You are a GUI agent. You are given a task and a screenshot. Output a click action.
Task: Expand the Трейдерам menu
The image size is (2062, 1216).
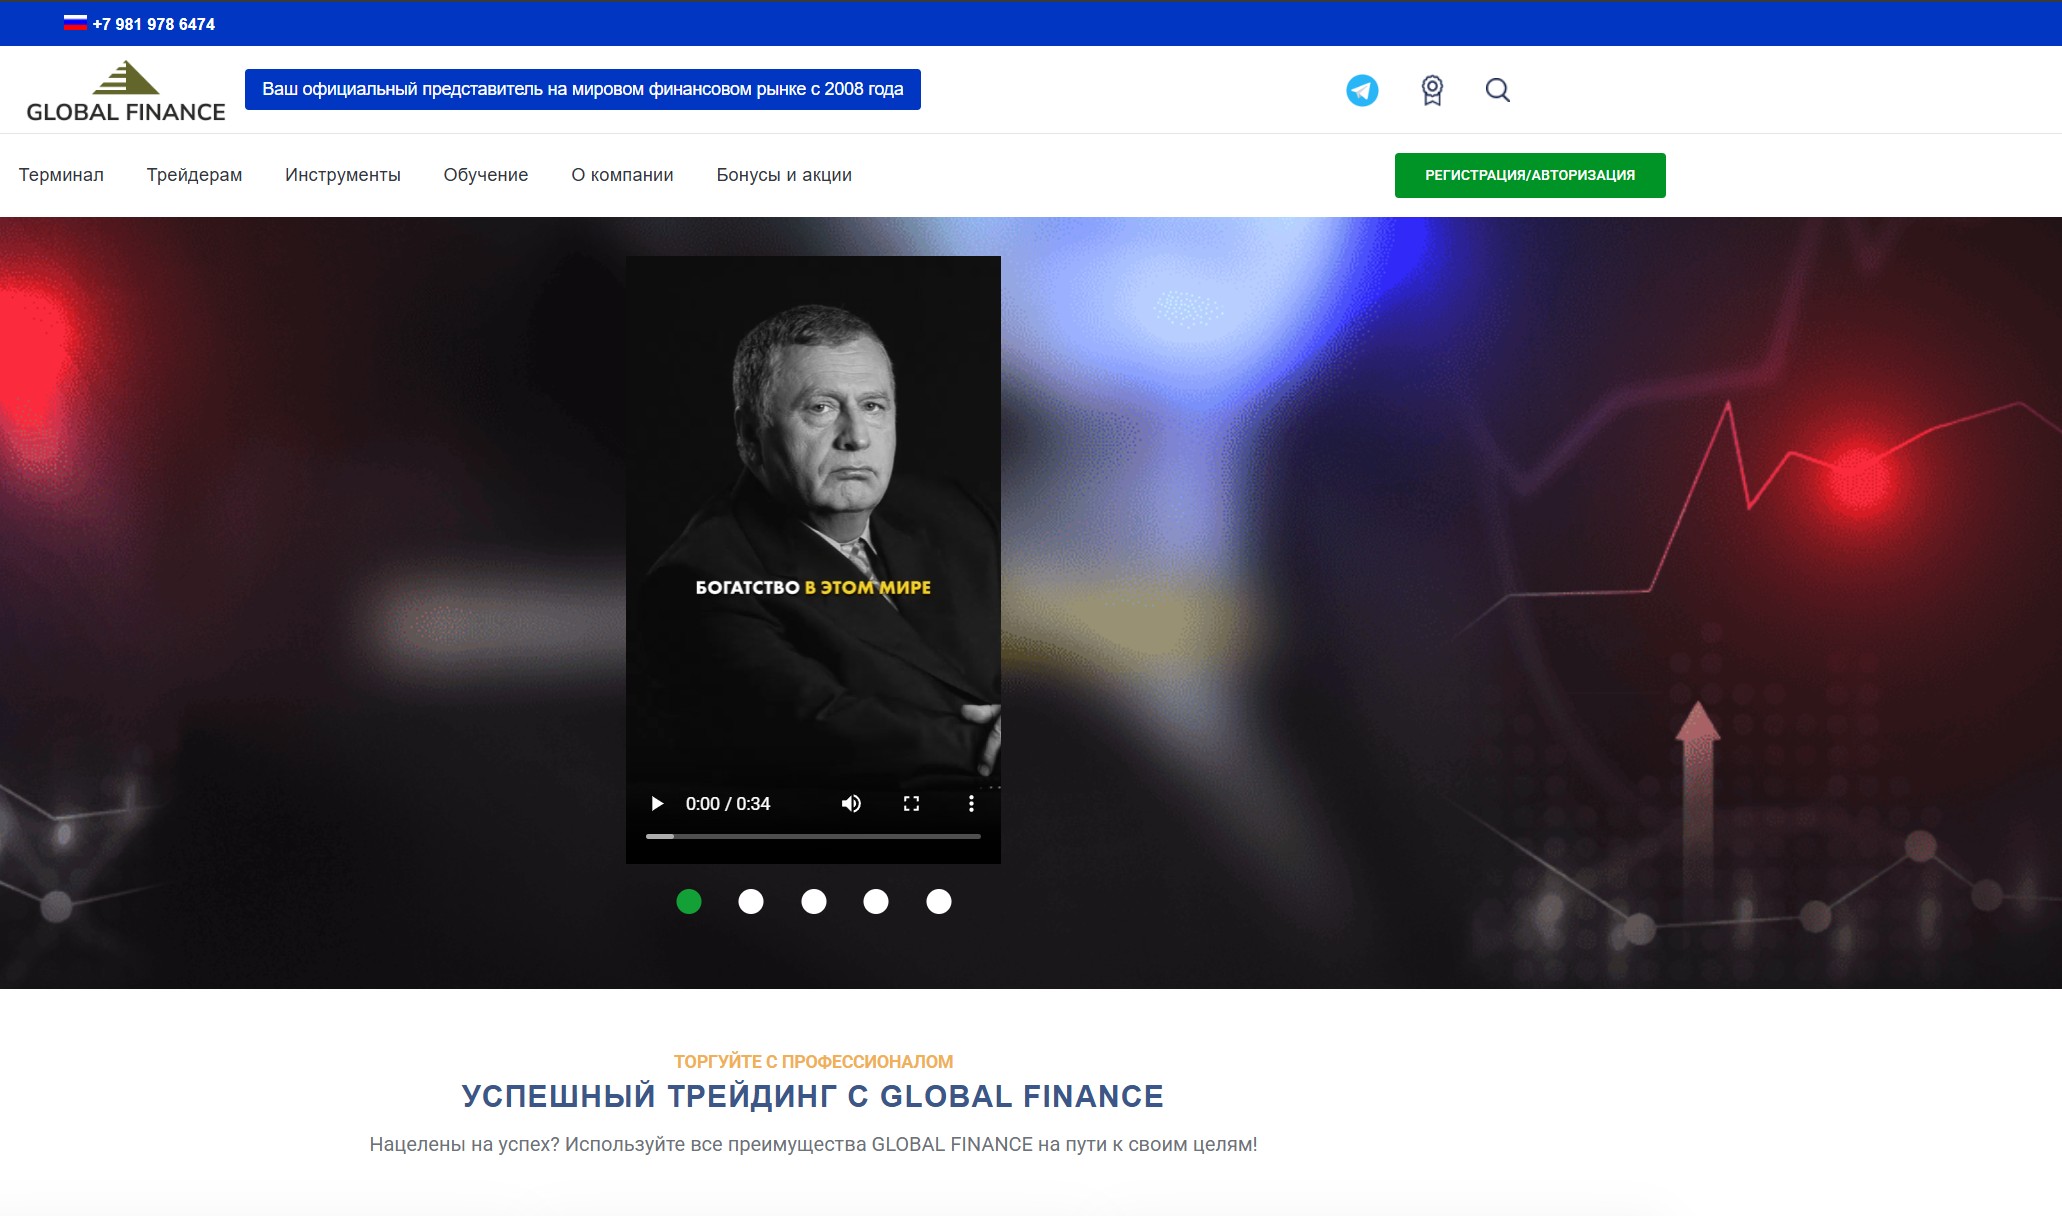pos(194,175)
